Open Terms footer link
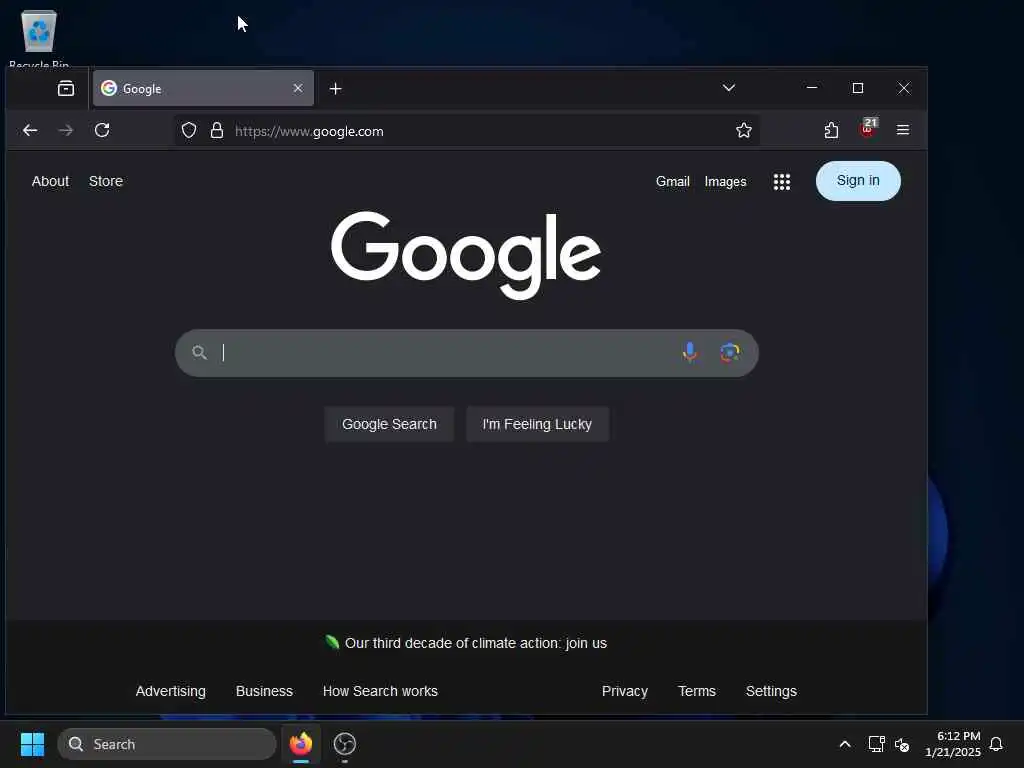Image resolution: width=1024 pixels, height=768 pixels. pyautogui.click(x=697, y=691)
